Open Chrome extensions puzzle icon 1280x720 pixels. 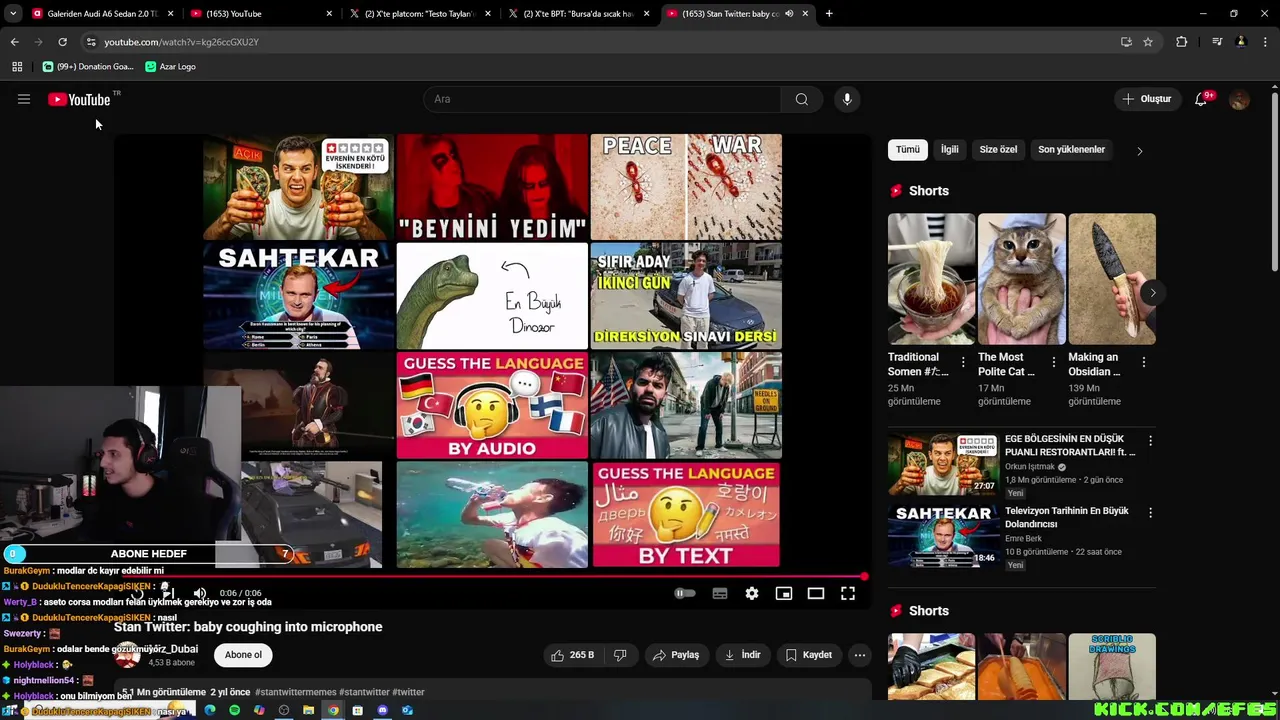coord(1182,42)
